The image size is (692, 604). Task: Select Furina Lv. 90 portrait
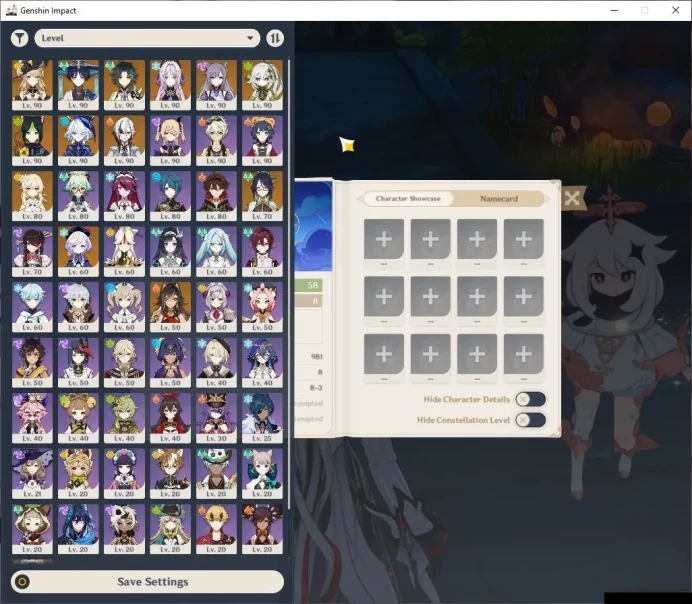[x=78, y=141]
